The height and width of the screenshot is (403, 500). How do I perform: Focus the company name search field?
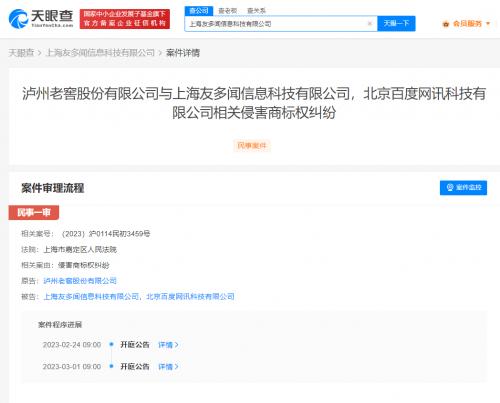point(277,24)
